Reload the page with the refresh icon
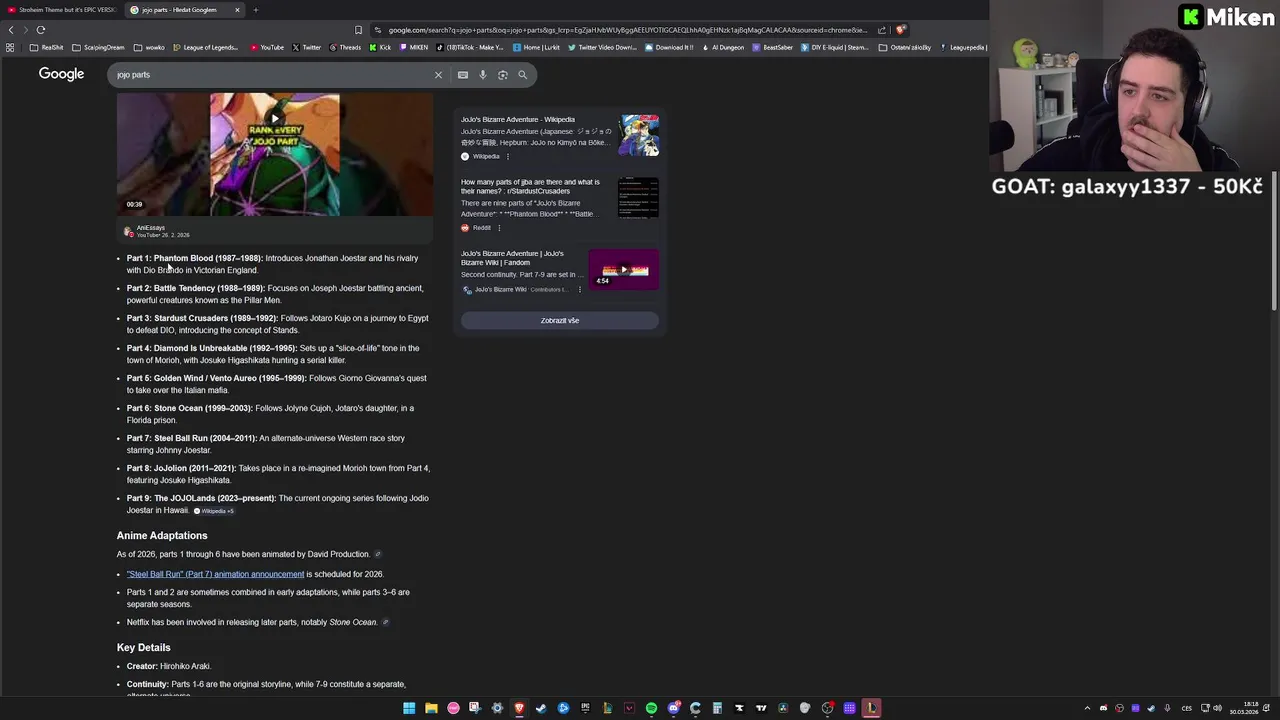1280x720 pixels. (x=41, y=30)
